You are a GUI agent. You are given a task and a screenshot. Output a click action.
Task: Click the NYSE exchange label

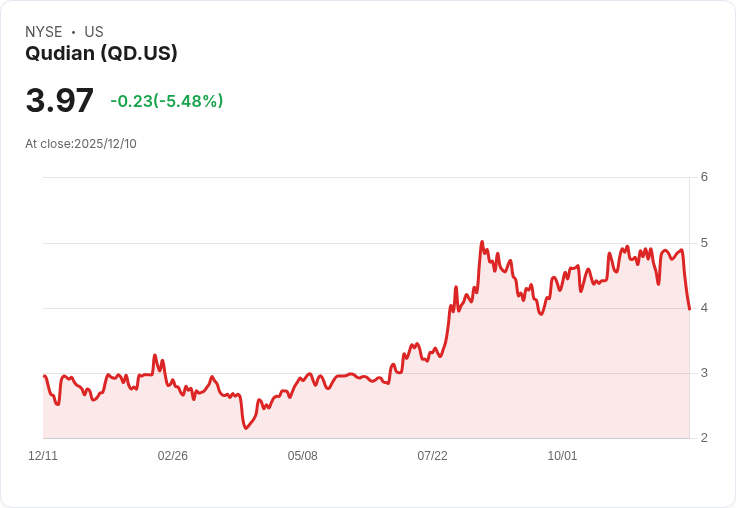[x=43, y=32]
